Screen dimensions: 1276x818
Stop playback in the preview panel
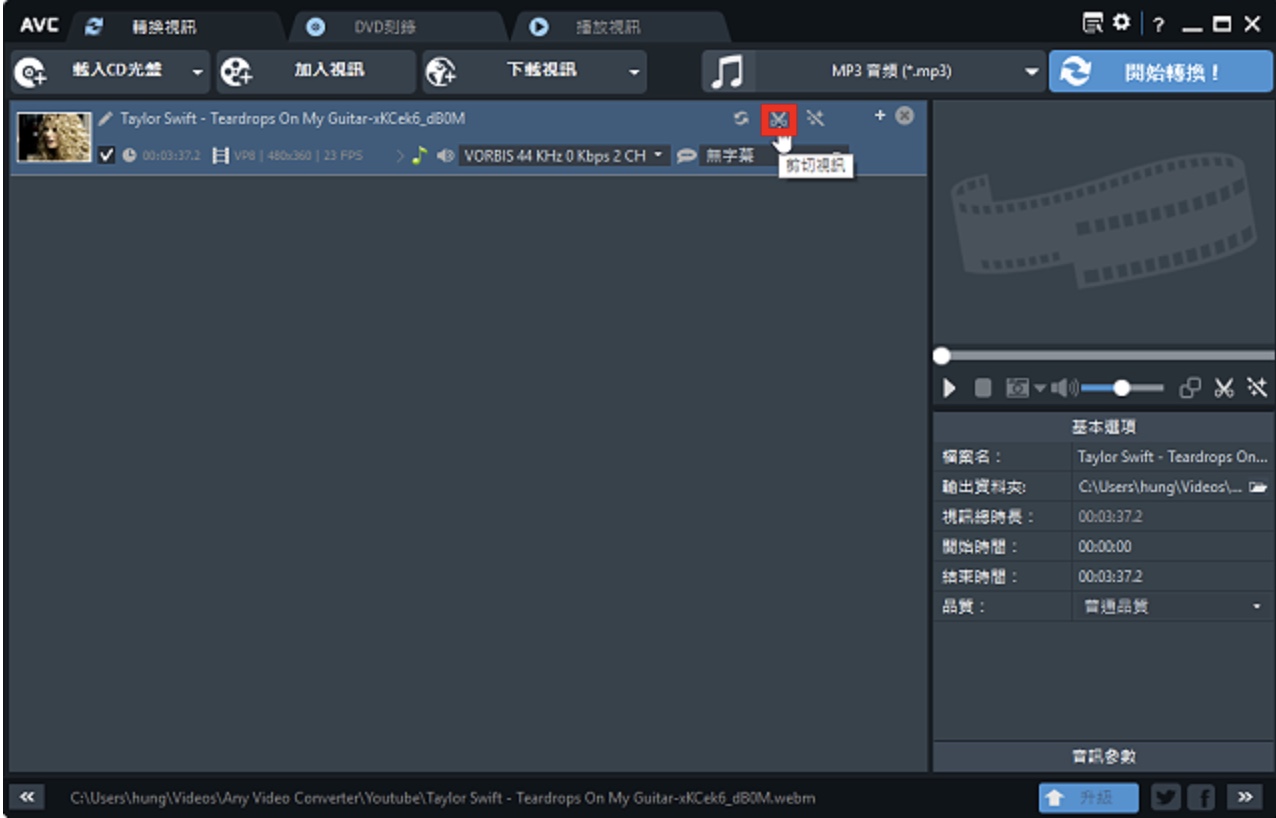pyautogui.click(x=983, y=388)
